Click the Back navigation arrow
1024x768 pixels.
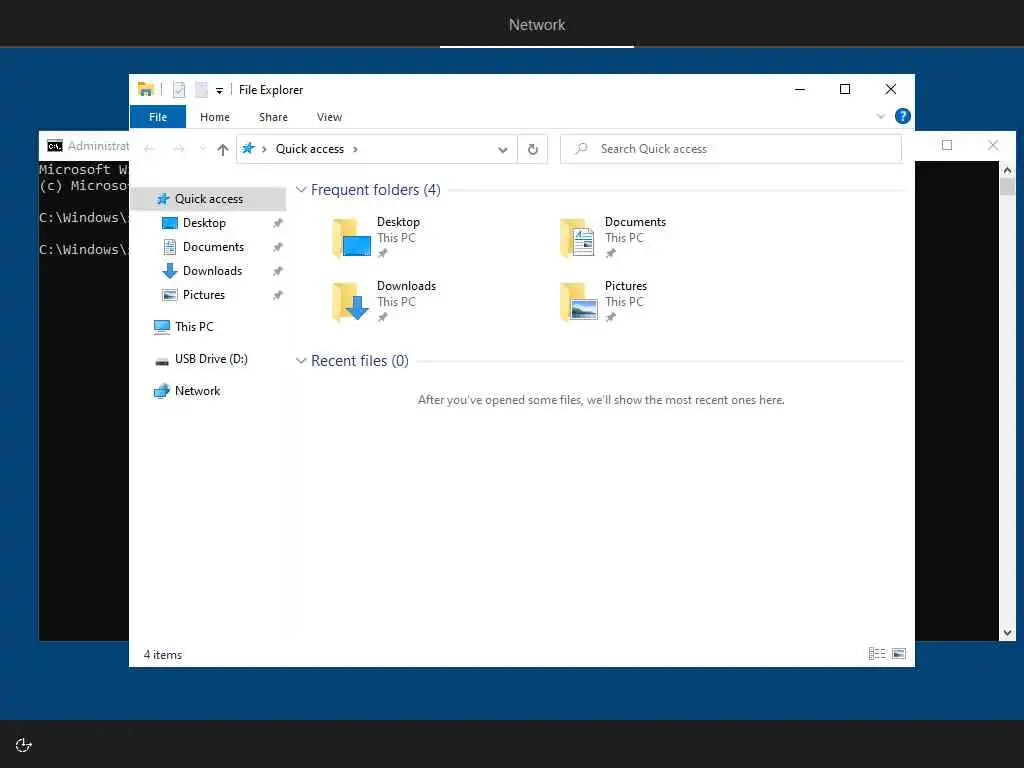tap(150, 150)
